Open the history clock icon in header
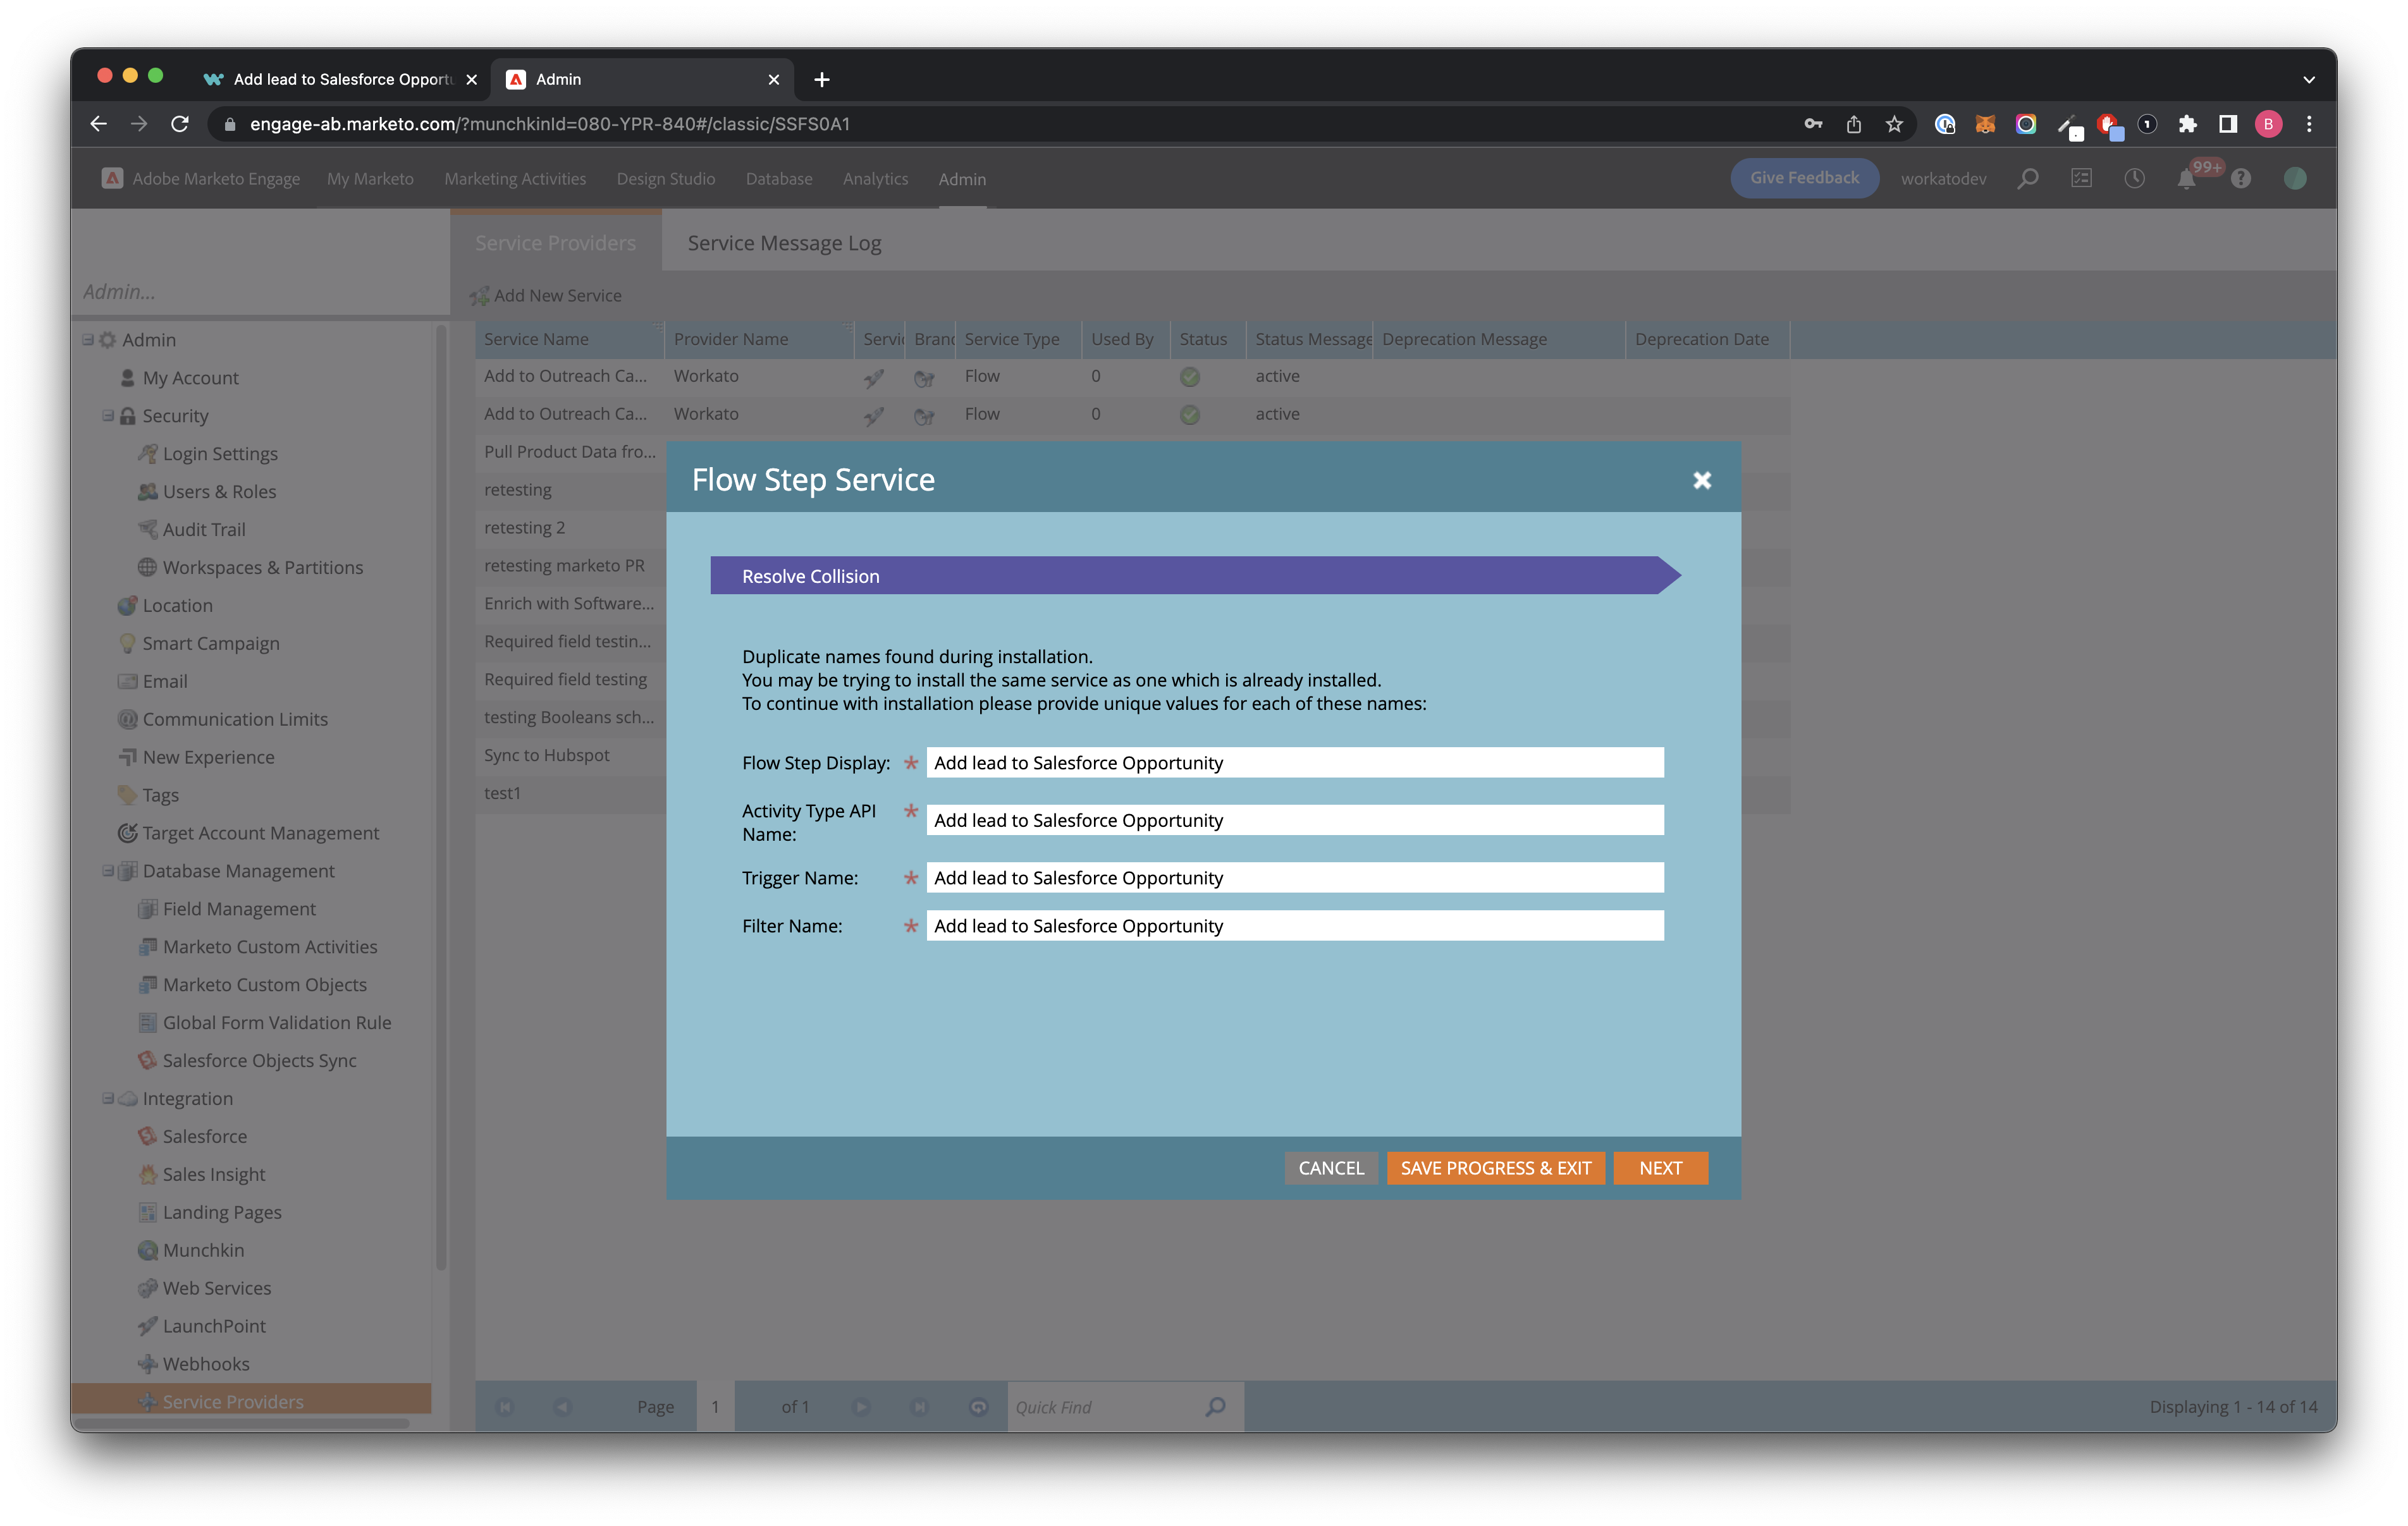2408x1526 pixels. (2134, 179)
